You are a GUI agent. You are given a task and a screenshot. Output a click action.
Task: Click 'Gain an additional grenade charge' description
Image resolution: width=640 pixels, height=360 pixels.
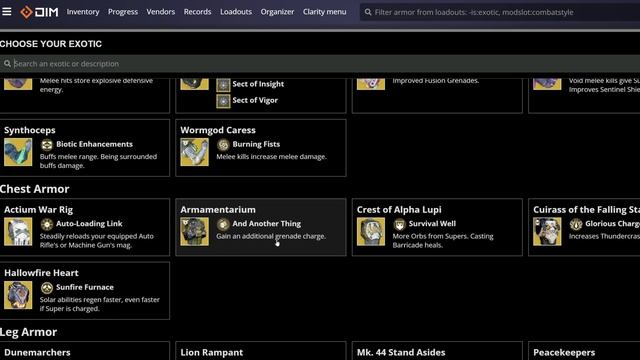pos(271,236)
